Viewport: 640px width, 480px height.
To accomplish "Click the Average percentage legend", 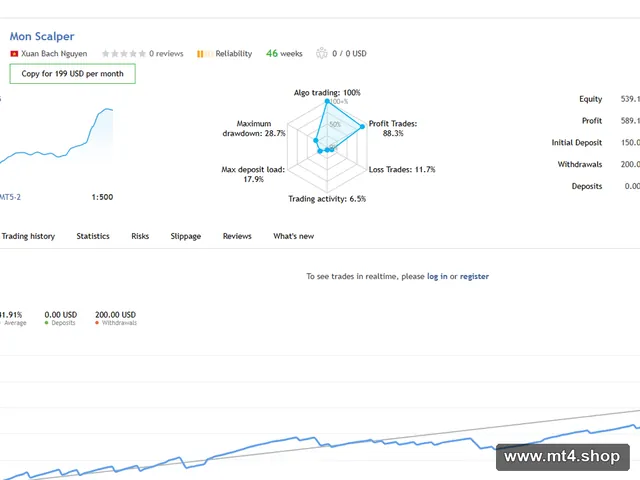I will (x=11, y=318).
